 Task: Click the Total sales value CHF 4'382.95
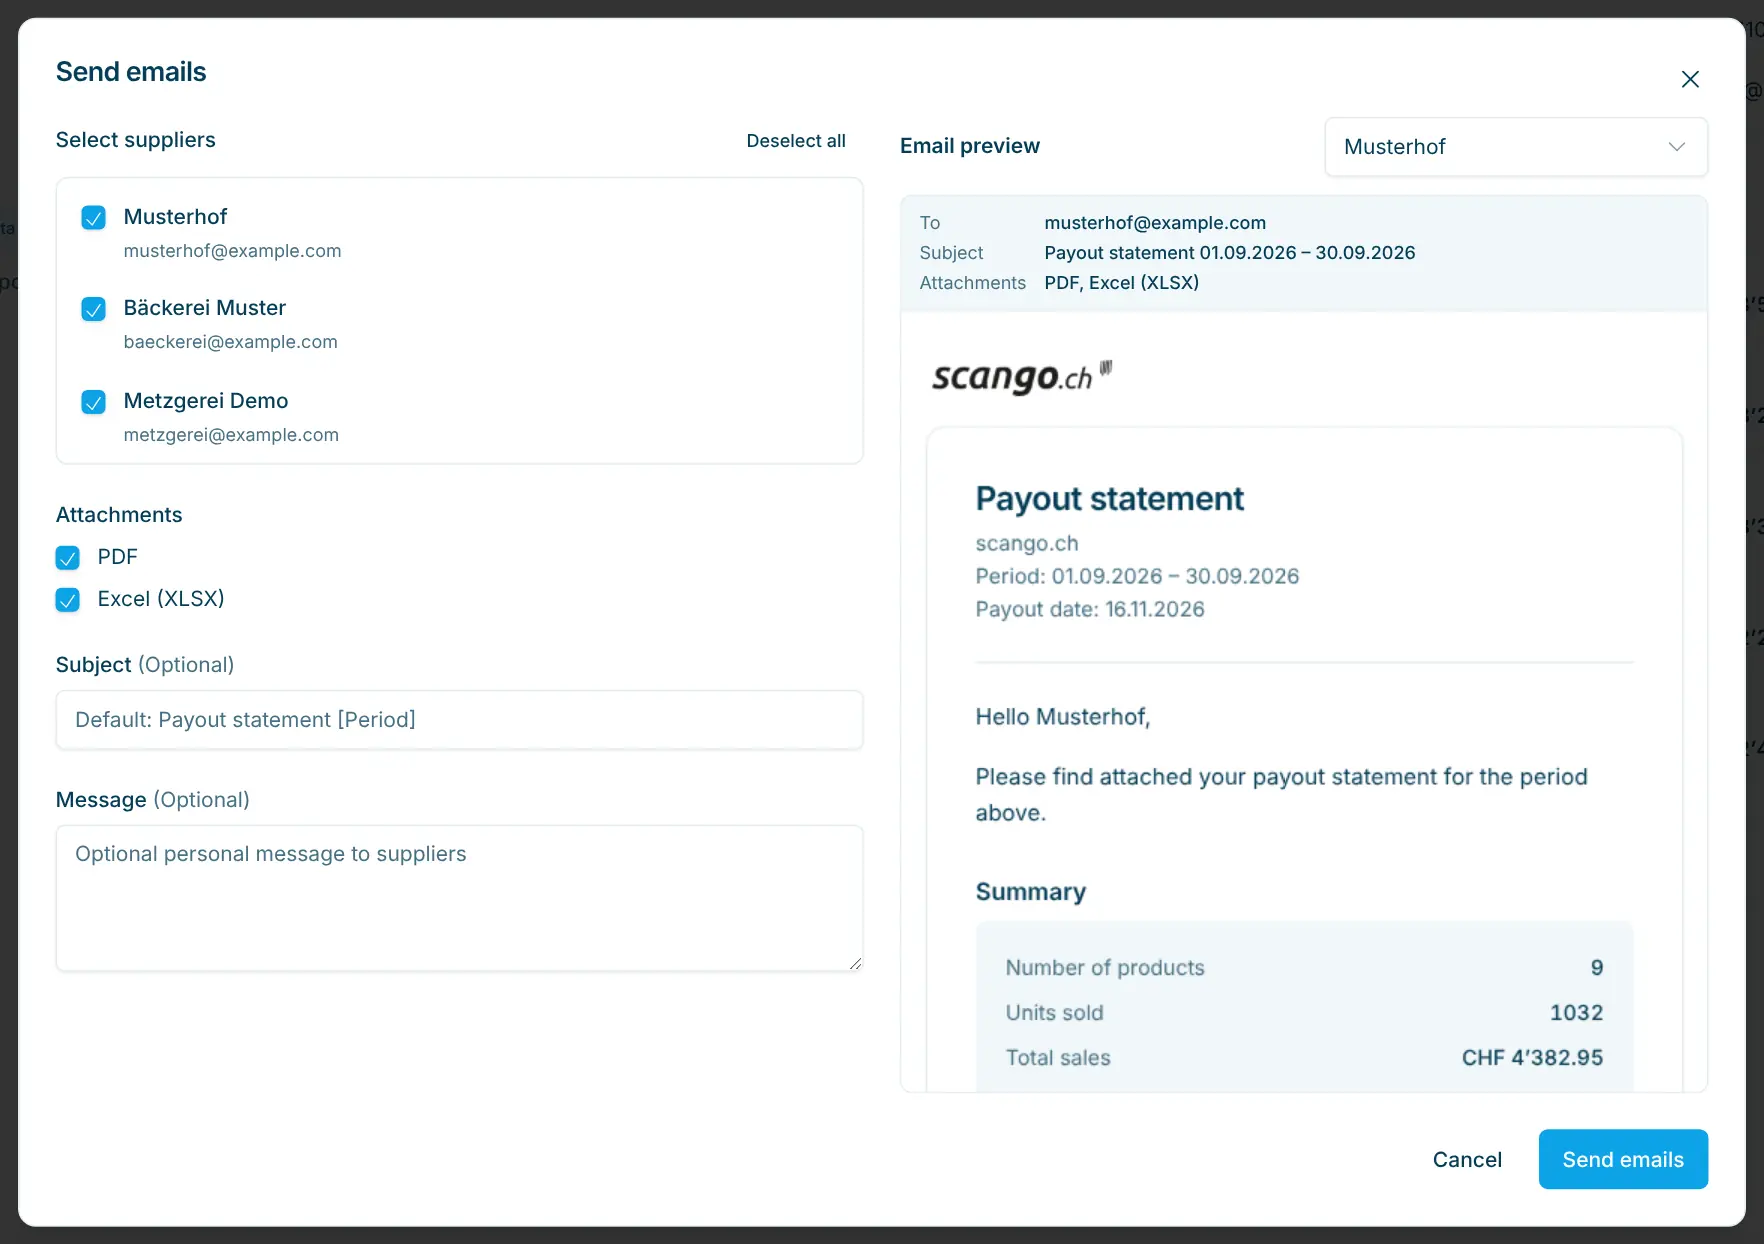1532,1058
